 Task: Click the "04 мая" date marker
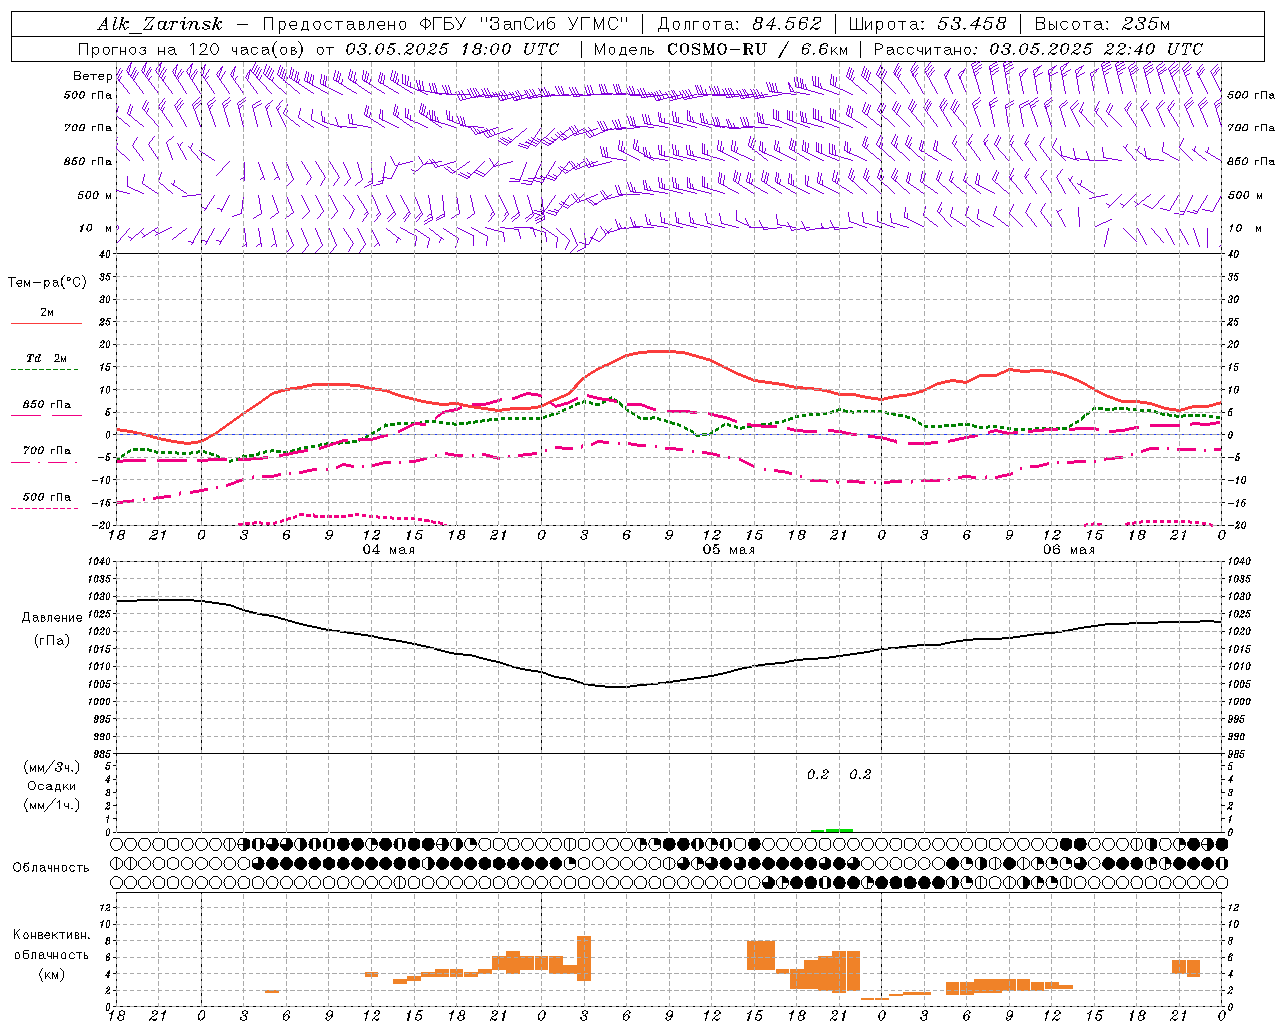point(389,550)
